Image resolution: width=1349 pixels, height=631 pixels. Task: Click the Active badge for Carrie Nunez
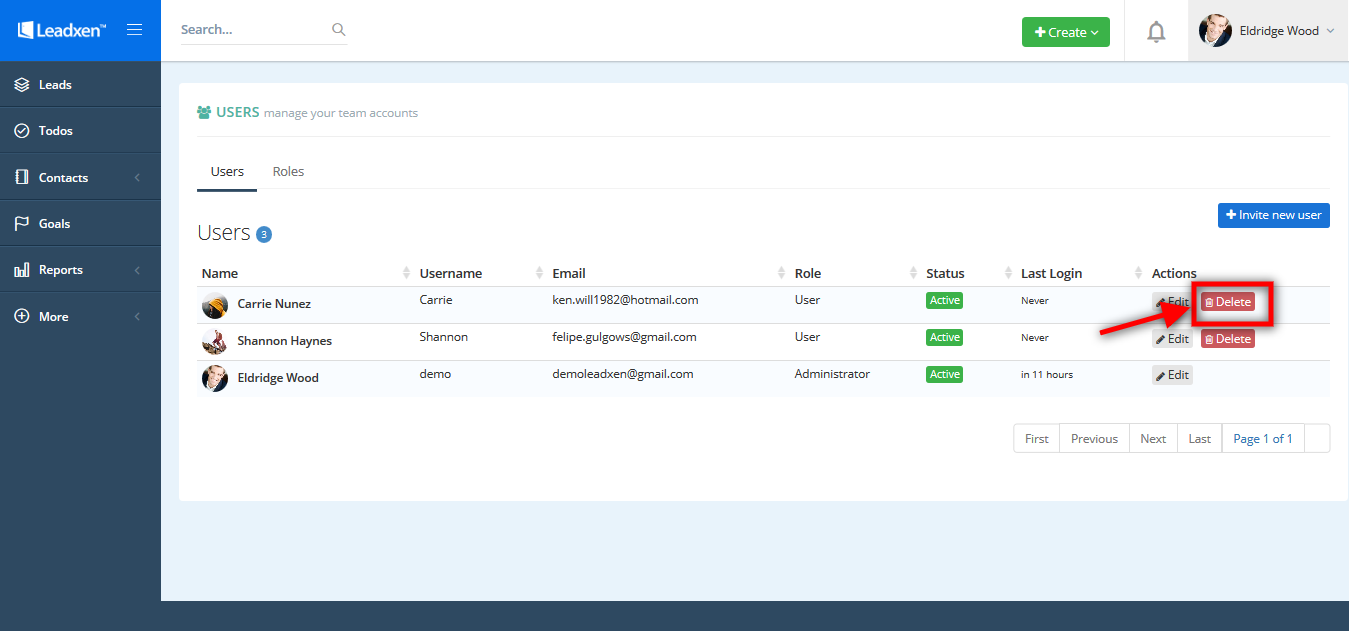944,300
